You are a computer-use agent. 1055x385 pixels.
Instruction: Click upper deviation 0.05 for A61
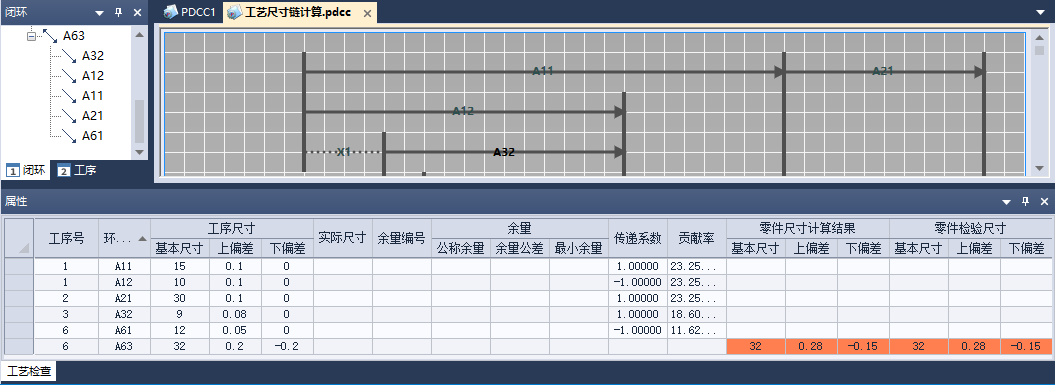(235, 330)
